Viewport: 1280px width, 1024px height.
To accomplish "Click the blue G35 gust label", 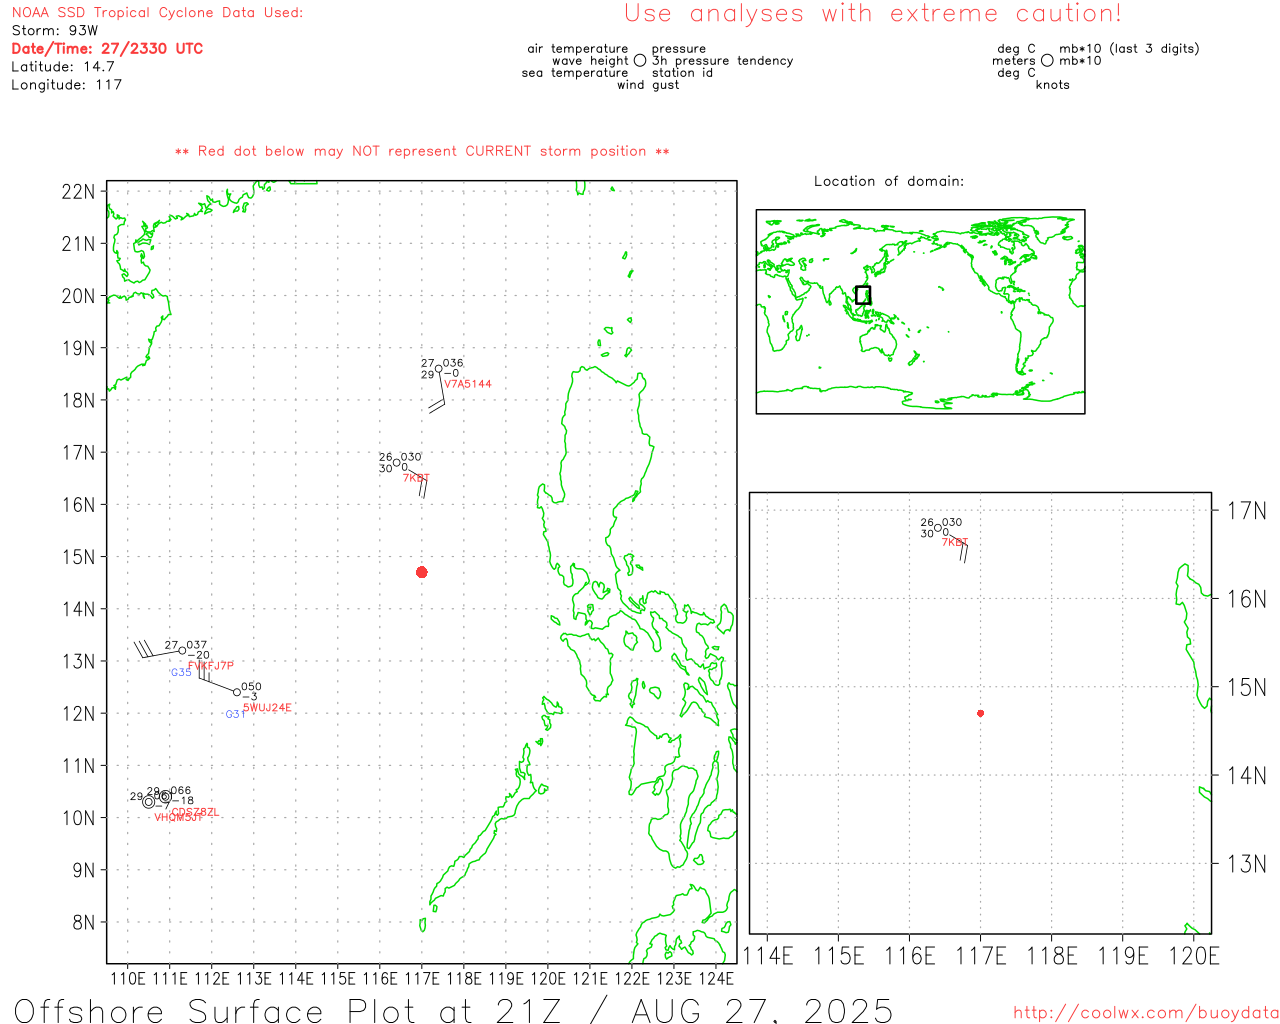I will click(181, 673).
